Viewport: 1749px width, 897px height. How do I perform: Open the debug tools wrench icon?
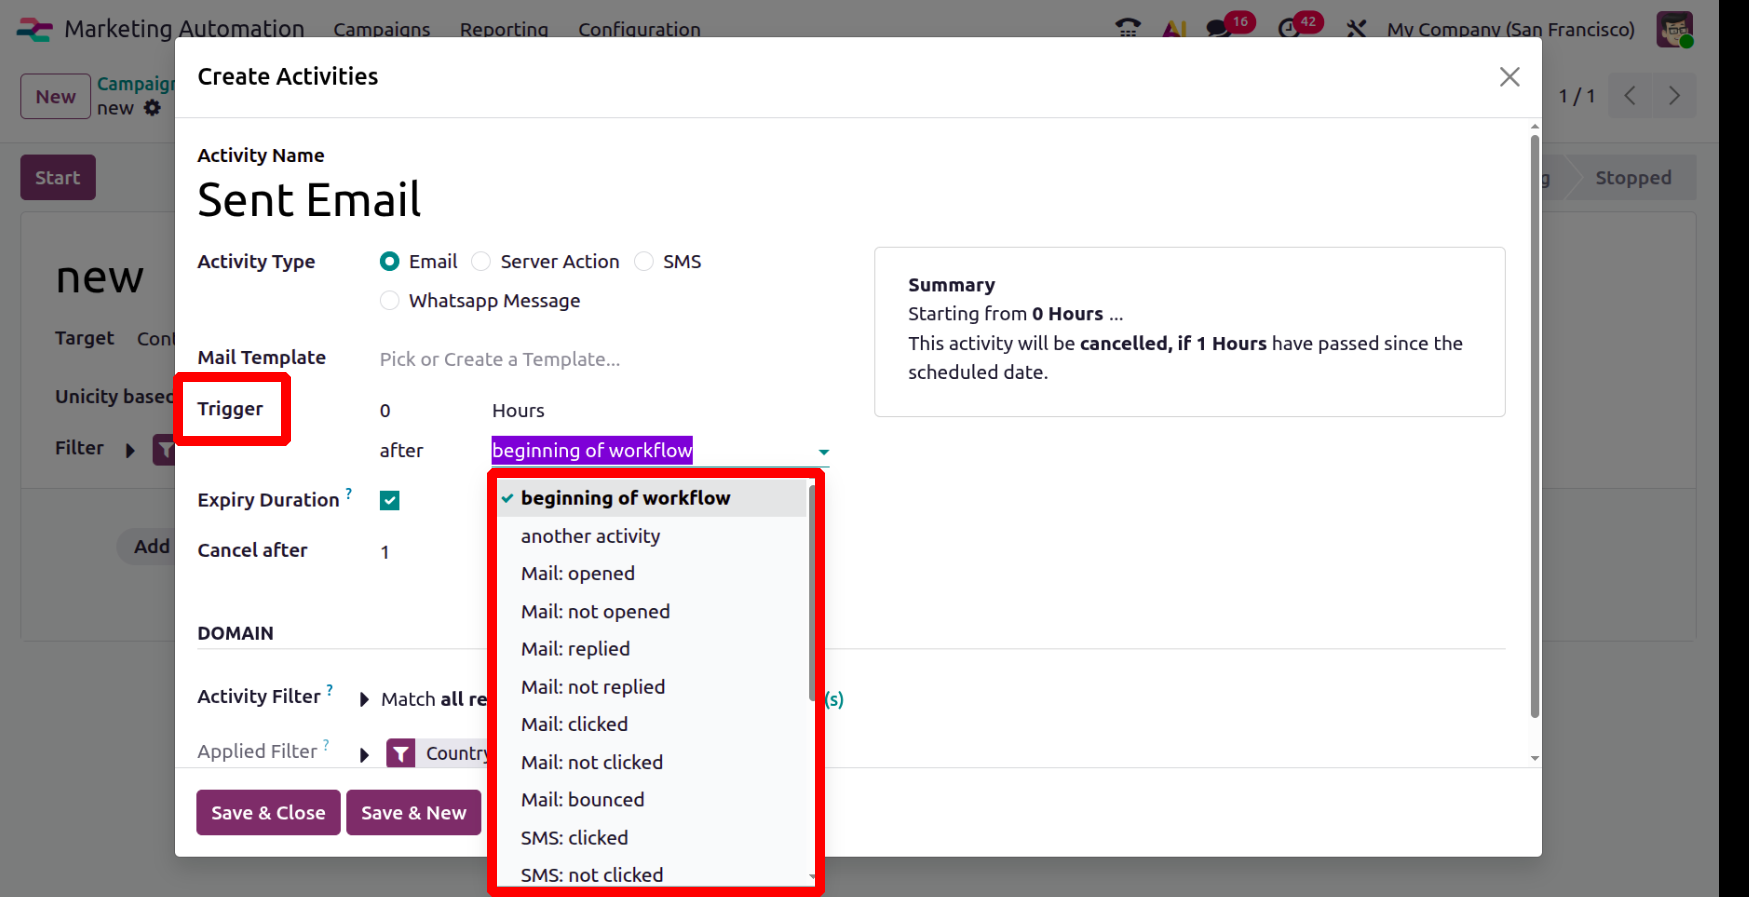1356,29
